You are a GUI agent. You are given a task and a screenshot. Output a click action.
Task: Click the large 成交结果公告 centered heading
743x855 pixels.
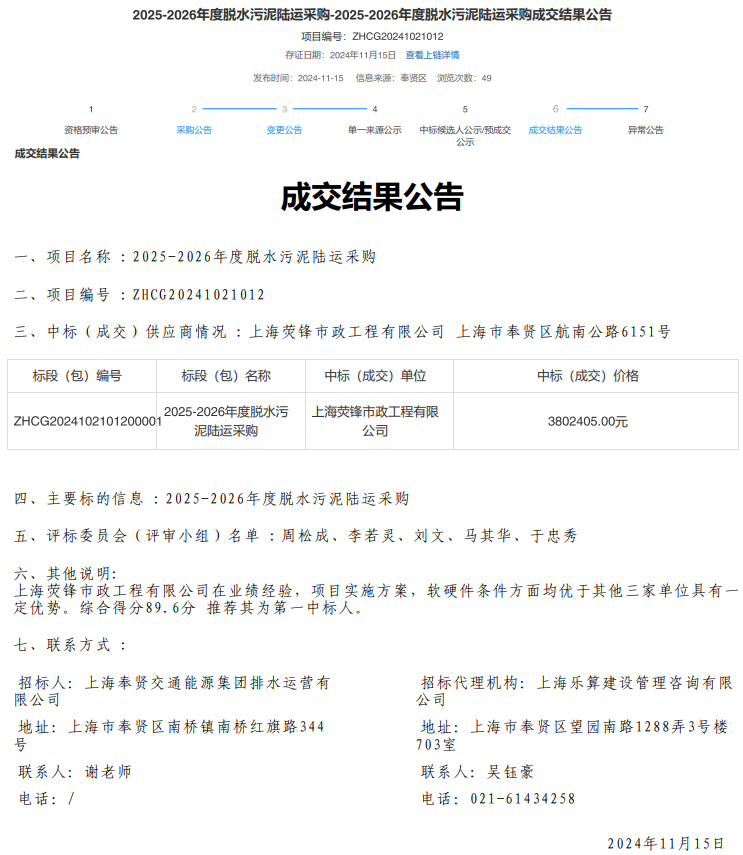point(372,198)
